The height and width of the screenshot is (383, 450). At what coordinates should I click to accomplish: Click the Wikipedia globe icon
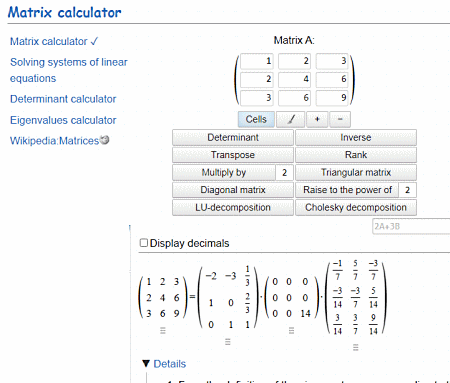(x=105, y=140)
